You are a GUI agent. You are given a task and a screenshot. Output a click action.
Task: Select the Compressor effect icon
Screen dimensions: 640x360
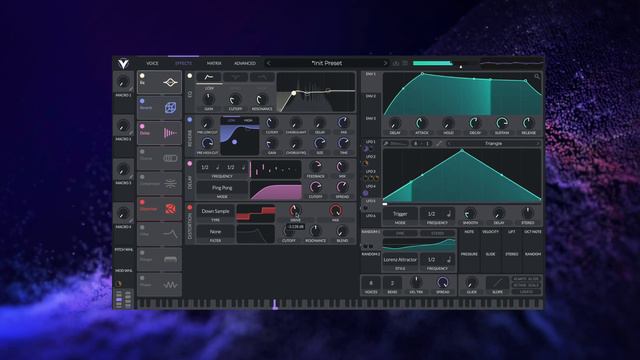click(x=170, y=184)
